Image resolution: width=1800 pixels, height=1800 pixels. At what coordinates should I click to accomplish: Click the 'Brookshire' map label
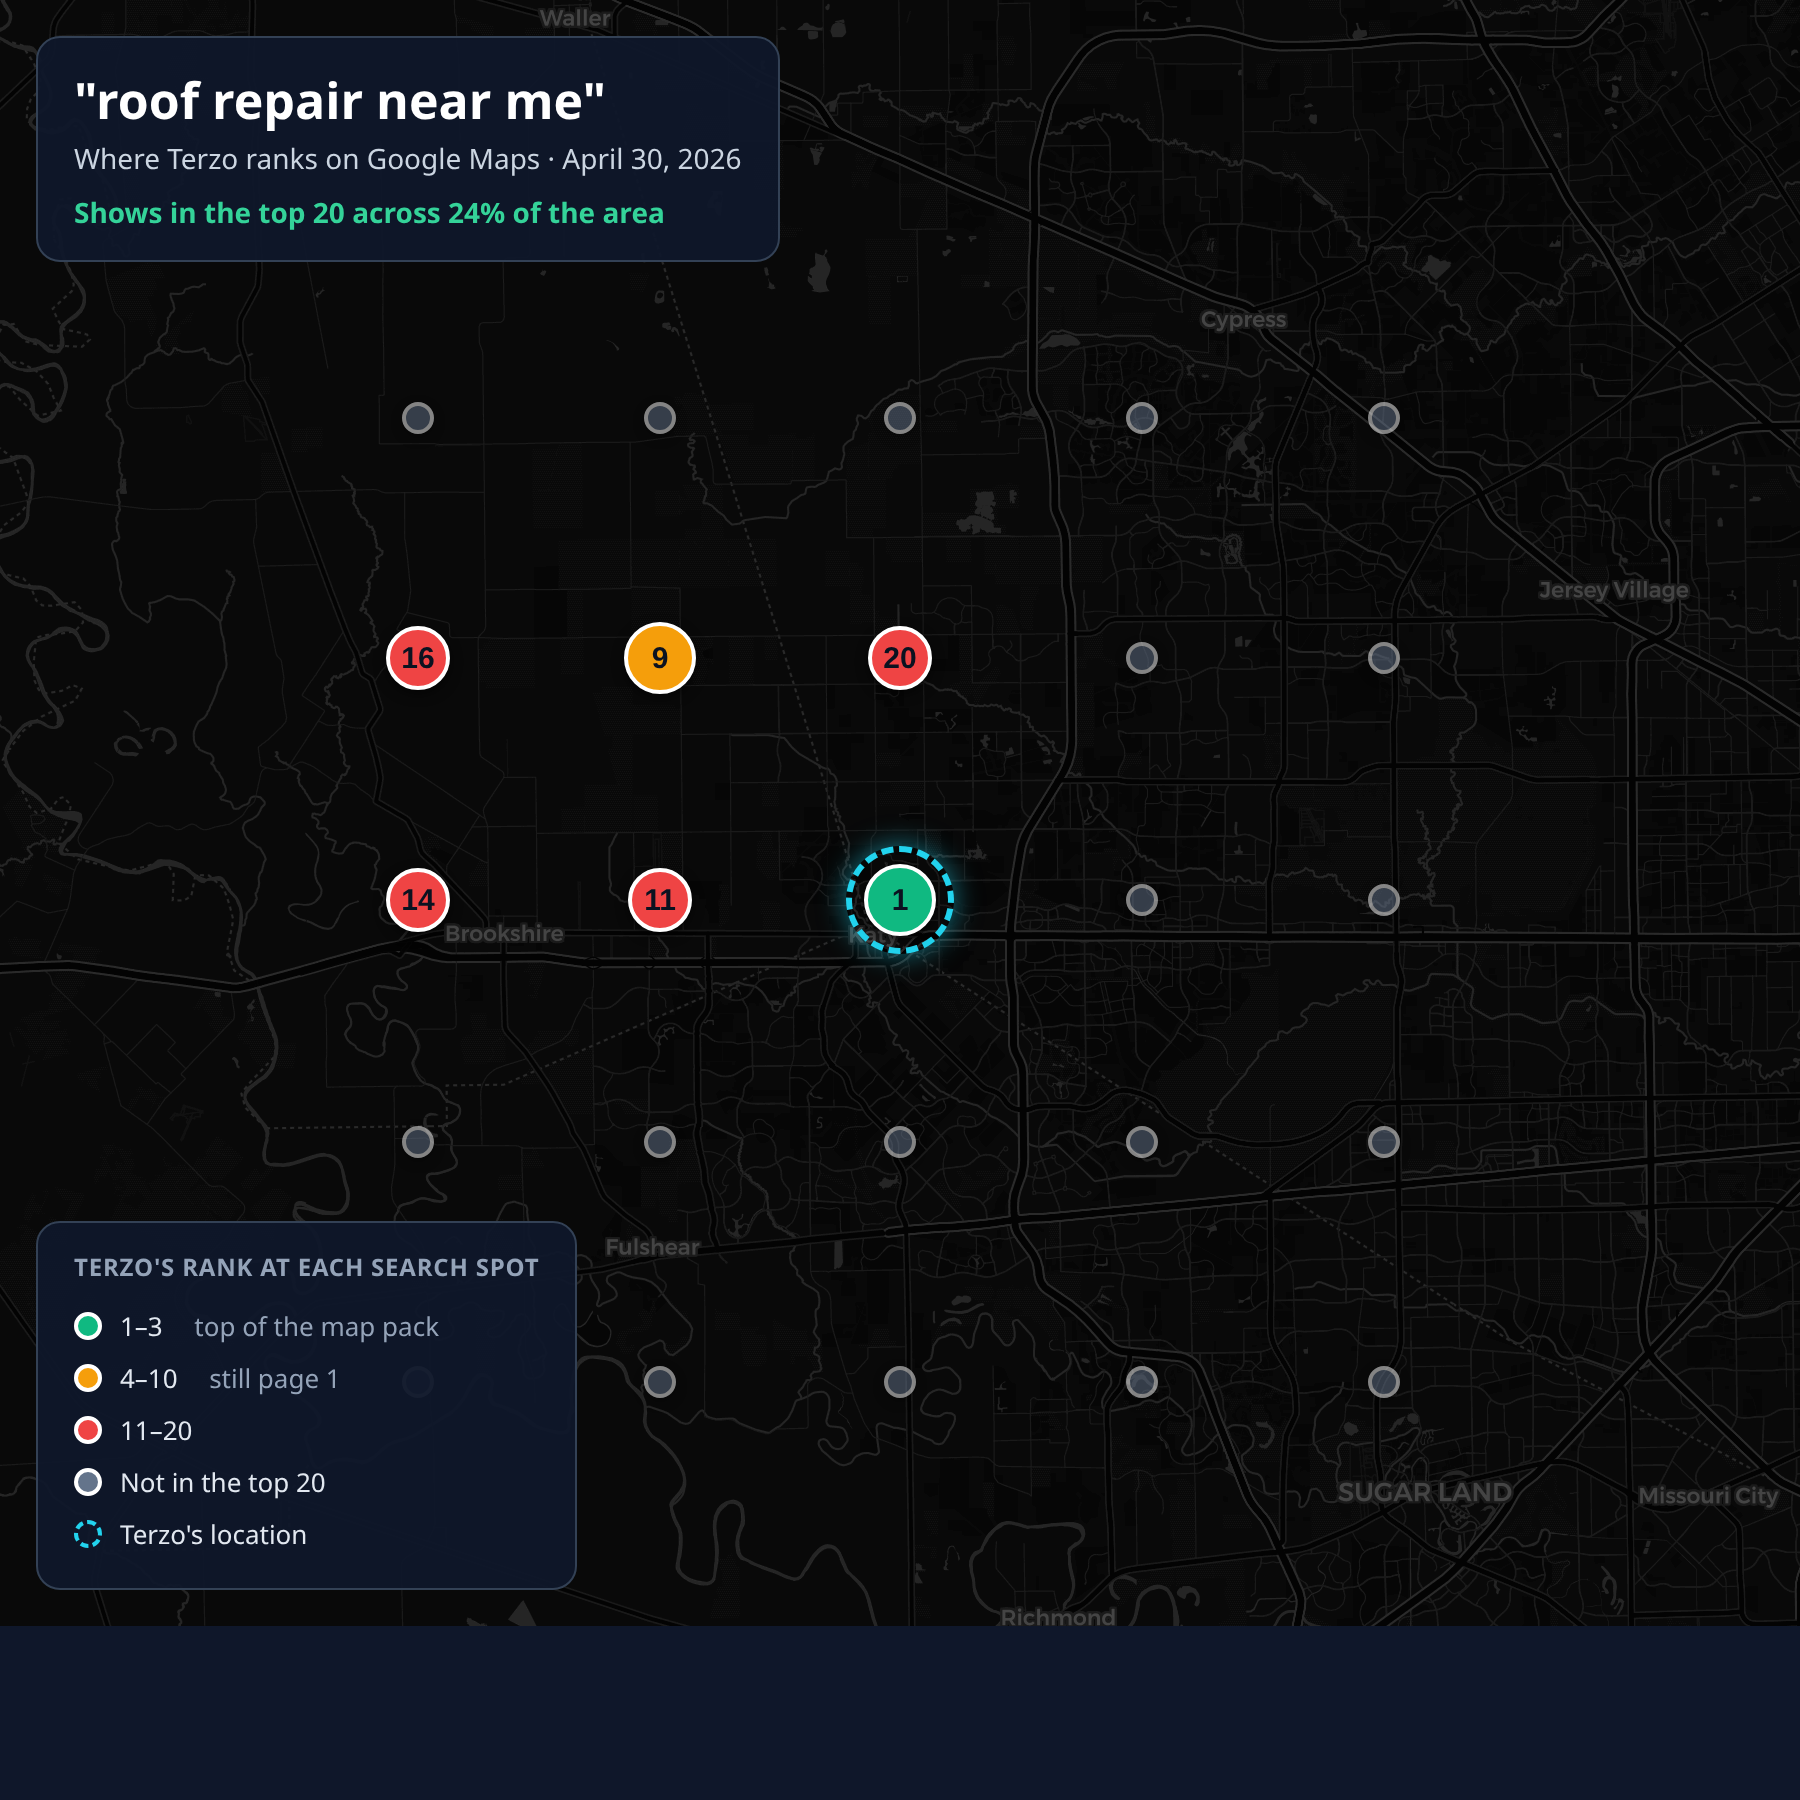pyautogui.click(x=504, y=934)
